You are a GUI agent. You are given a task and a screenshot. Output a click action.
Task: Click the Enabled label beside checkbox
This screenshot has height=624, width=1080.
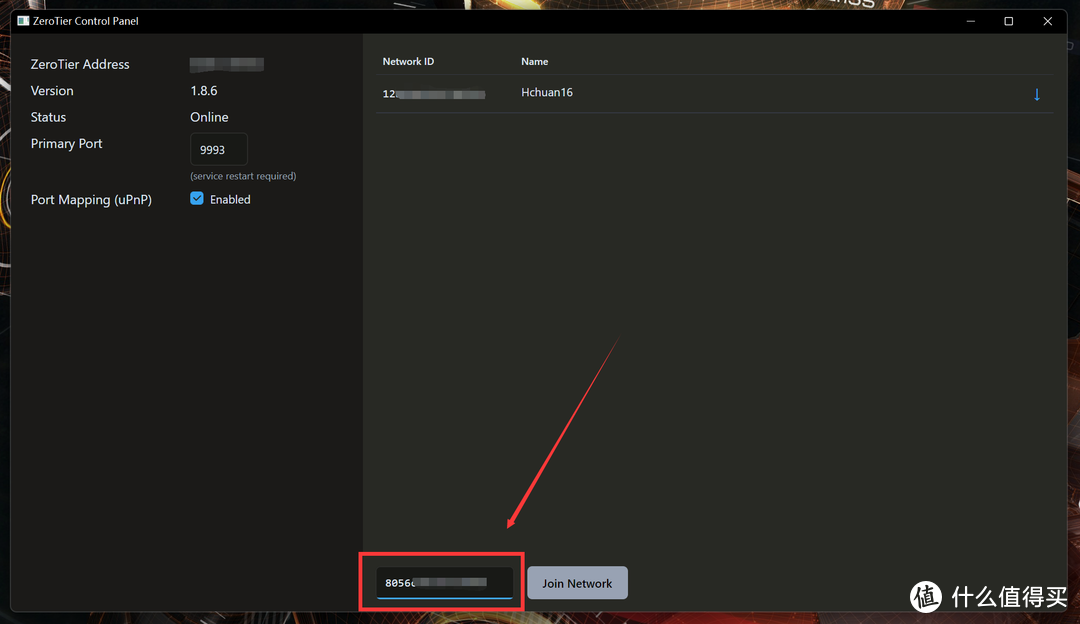[x=230, y=200]
